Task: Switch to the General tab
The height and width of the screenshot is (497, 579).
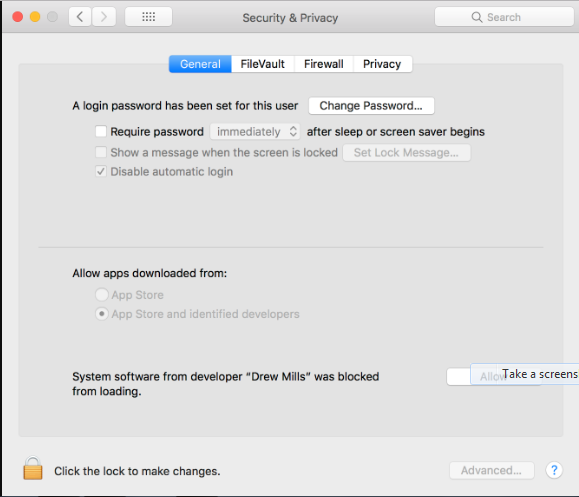Action: pos(200,64)
